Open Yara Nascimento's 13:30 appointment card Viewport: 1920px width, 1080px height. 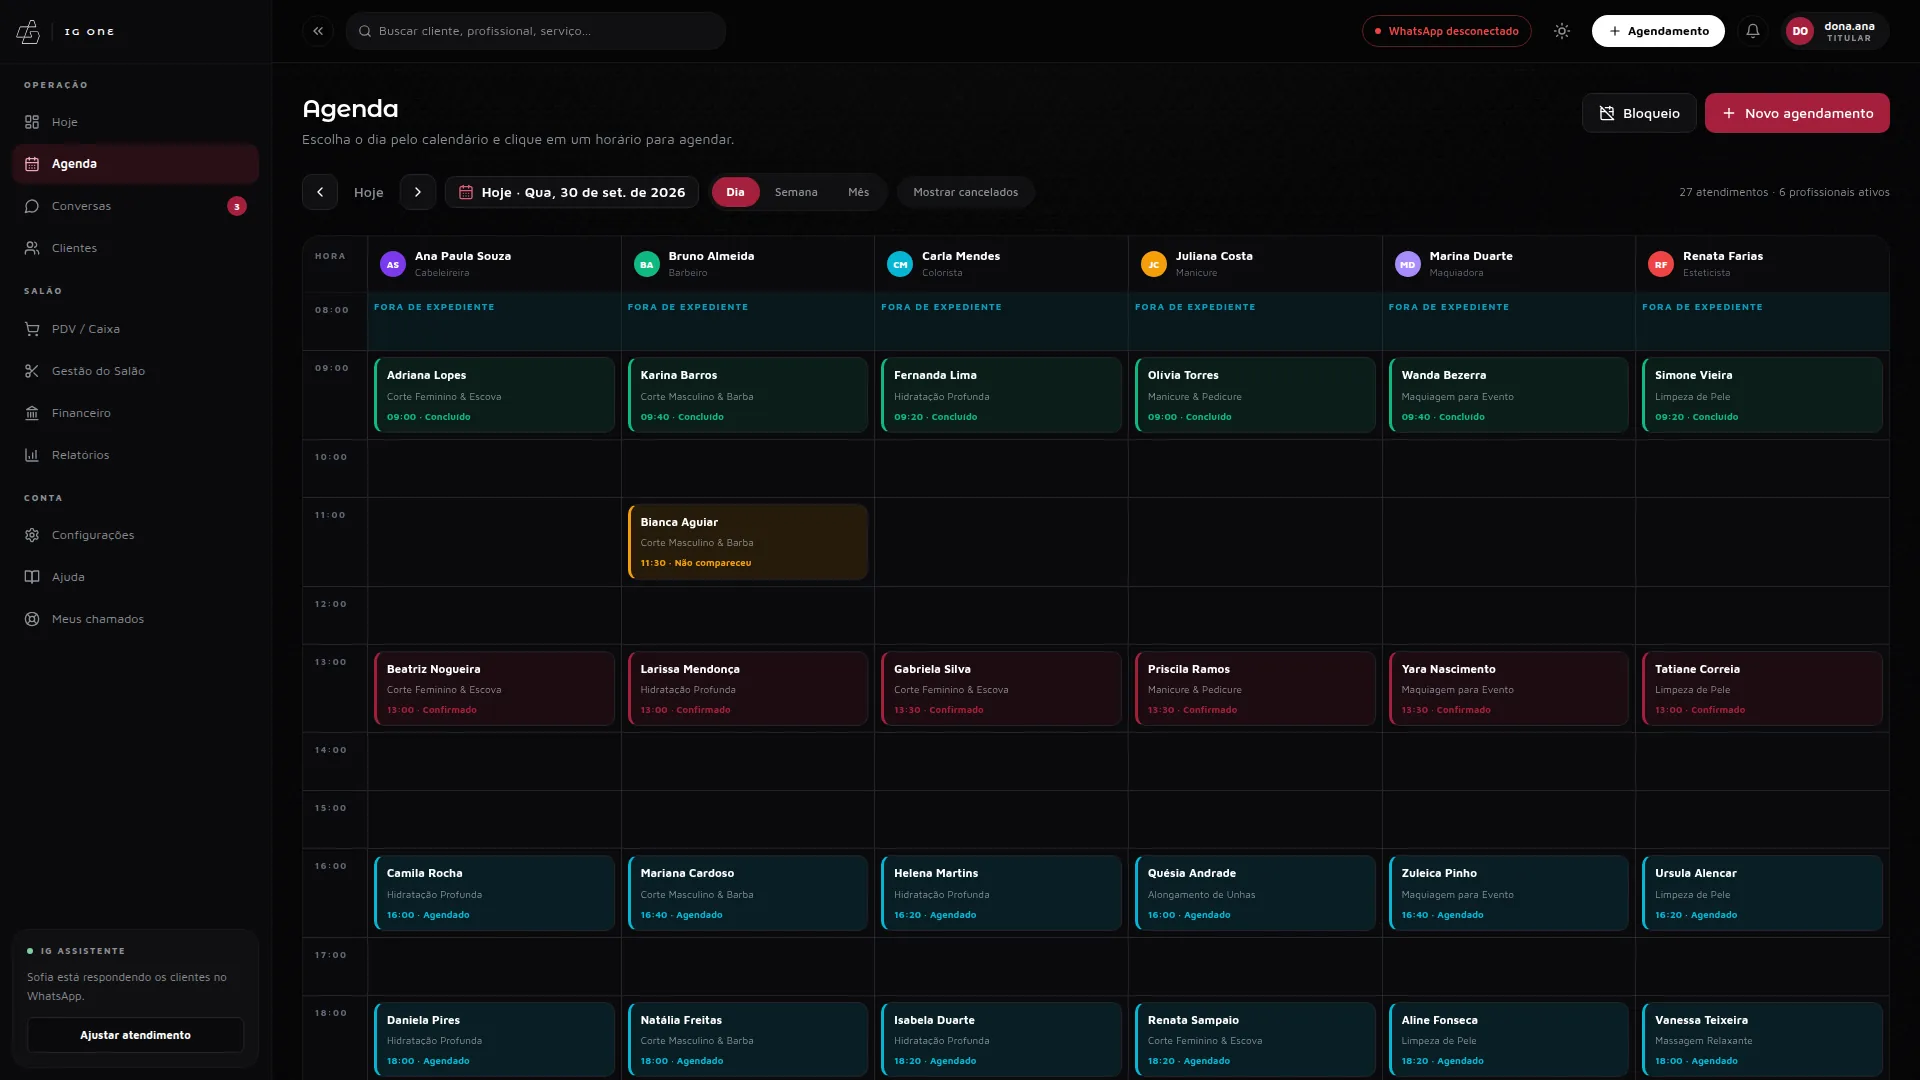[1508, 689]
